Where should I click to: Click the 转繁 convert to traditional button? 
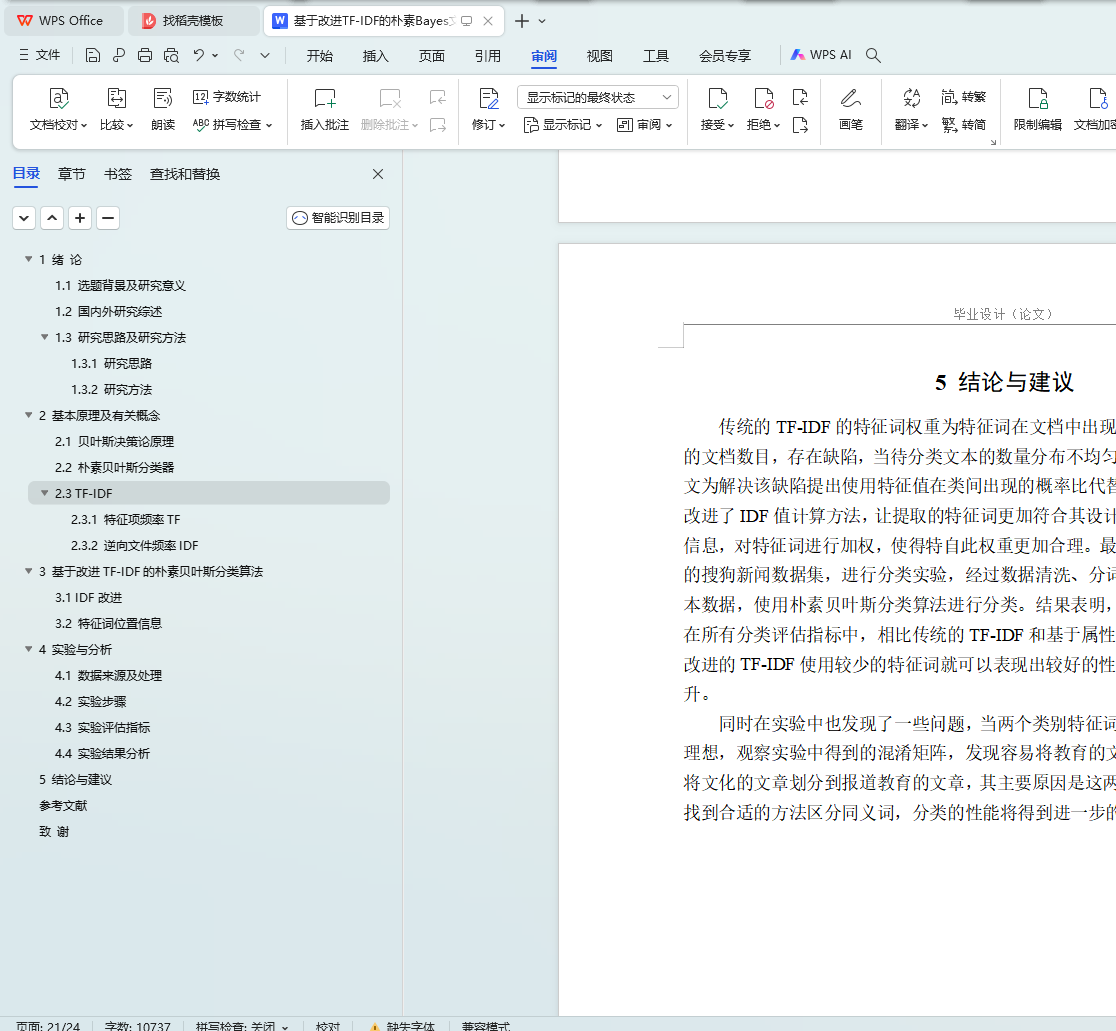pyautogui.click(x=964, y=97)
